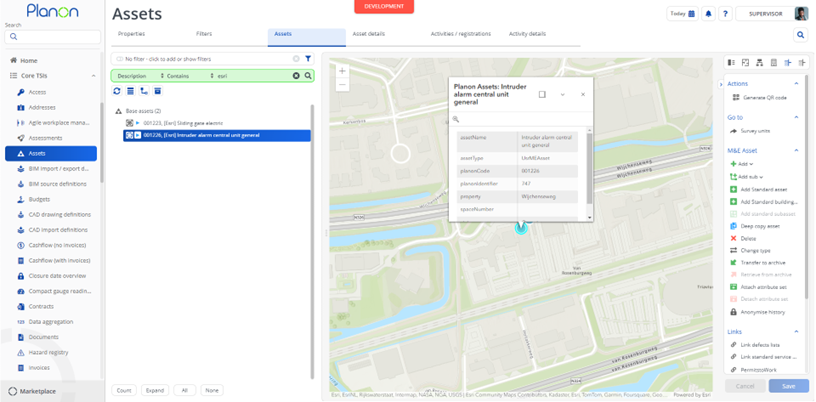The image size is (816, 402).
Task: Click Anonymise history lock action
Action: click(757, 312)
